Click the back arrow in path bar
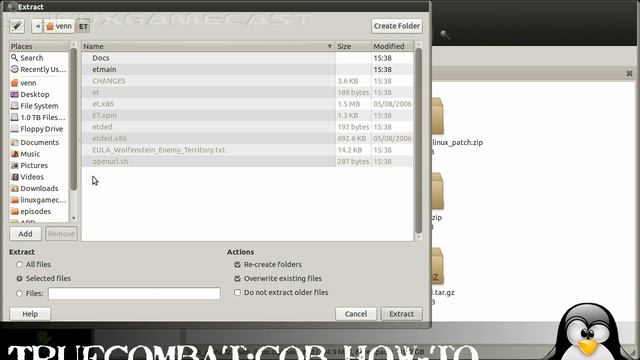This screenshot has height=360, width=640. point(37,26)
